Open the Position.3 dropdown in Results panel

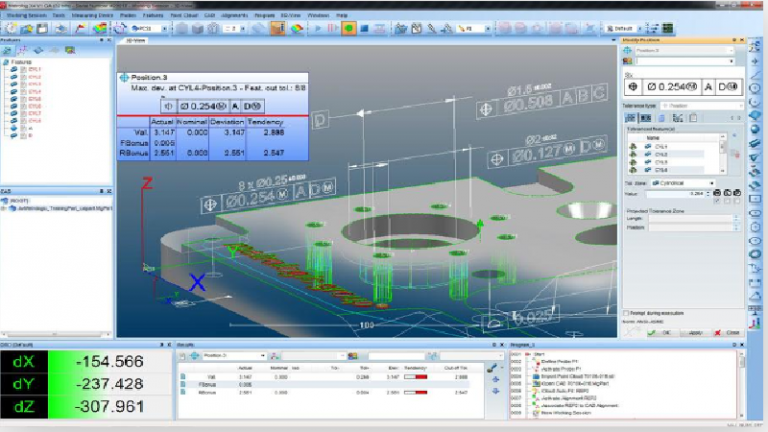[x=263, y=356]
